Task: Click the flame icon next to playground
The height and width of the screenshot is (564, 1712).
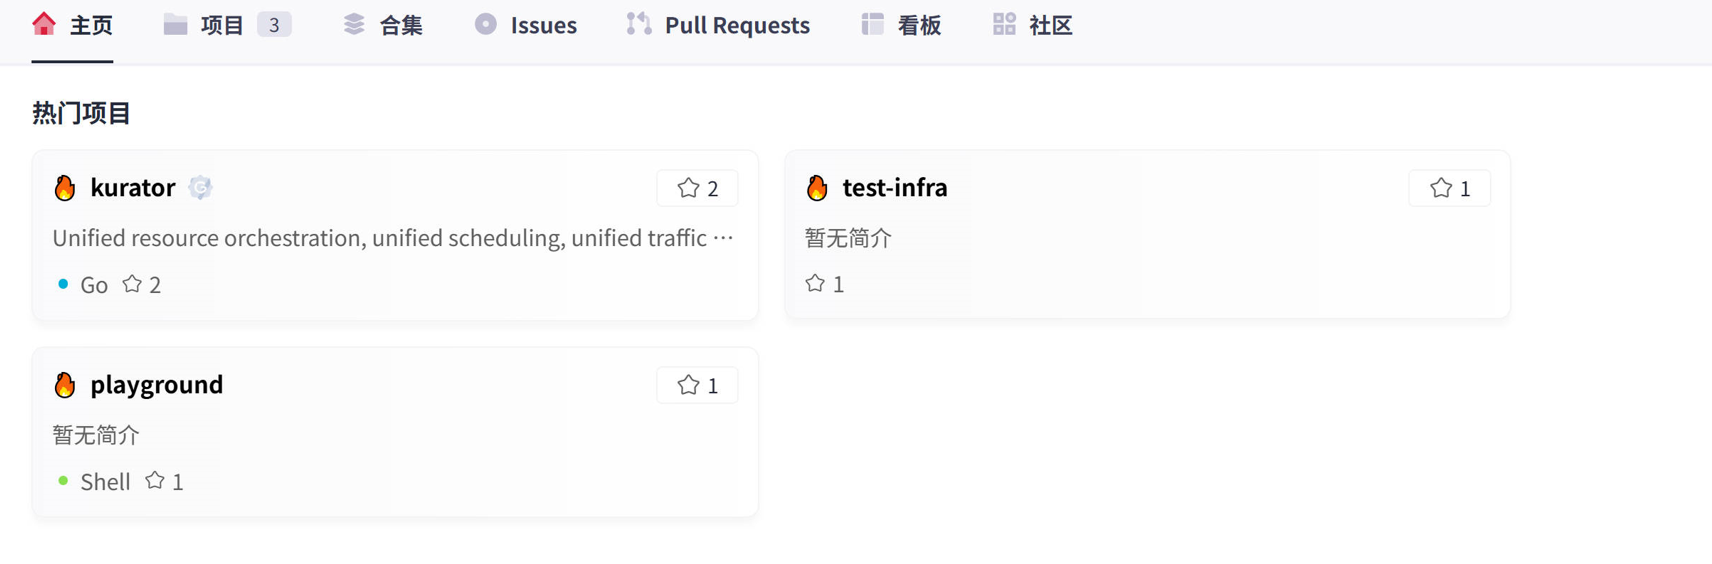Action: tap(65, 385)
